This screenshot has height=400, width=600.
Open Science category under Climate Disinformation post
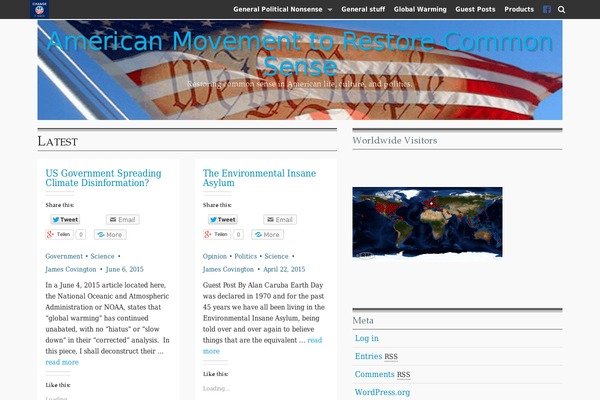click(102, 256)
